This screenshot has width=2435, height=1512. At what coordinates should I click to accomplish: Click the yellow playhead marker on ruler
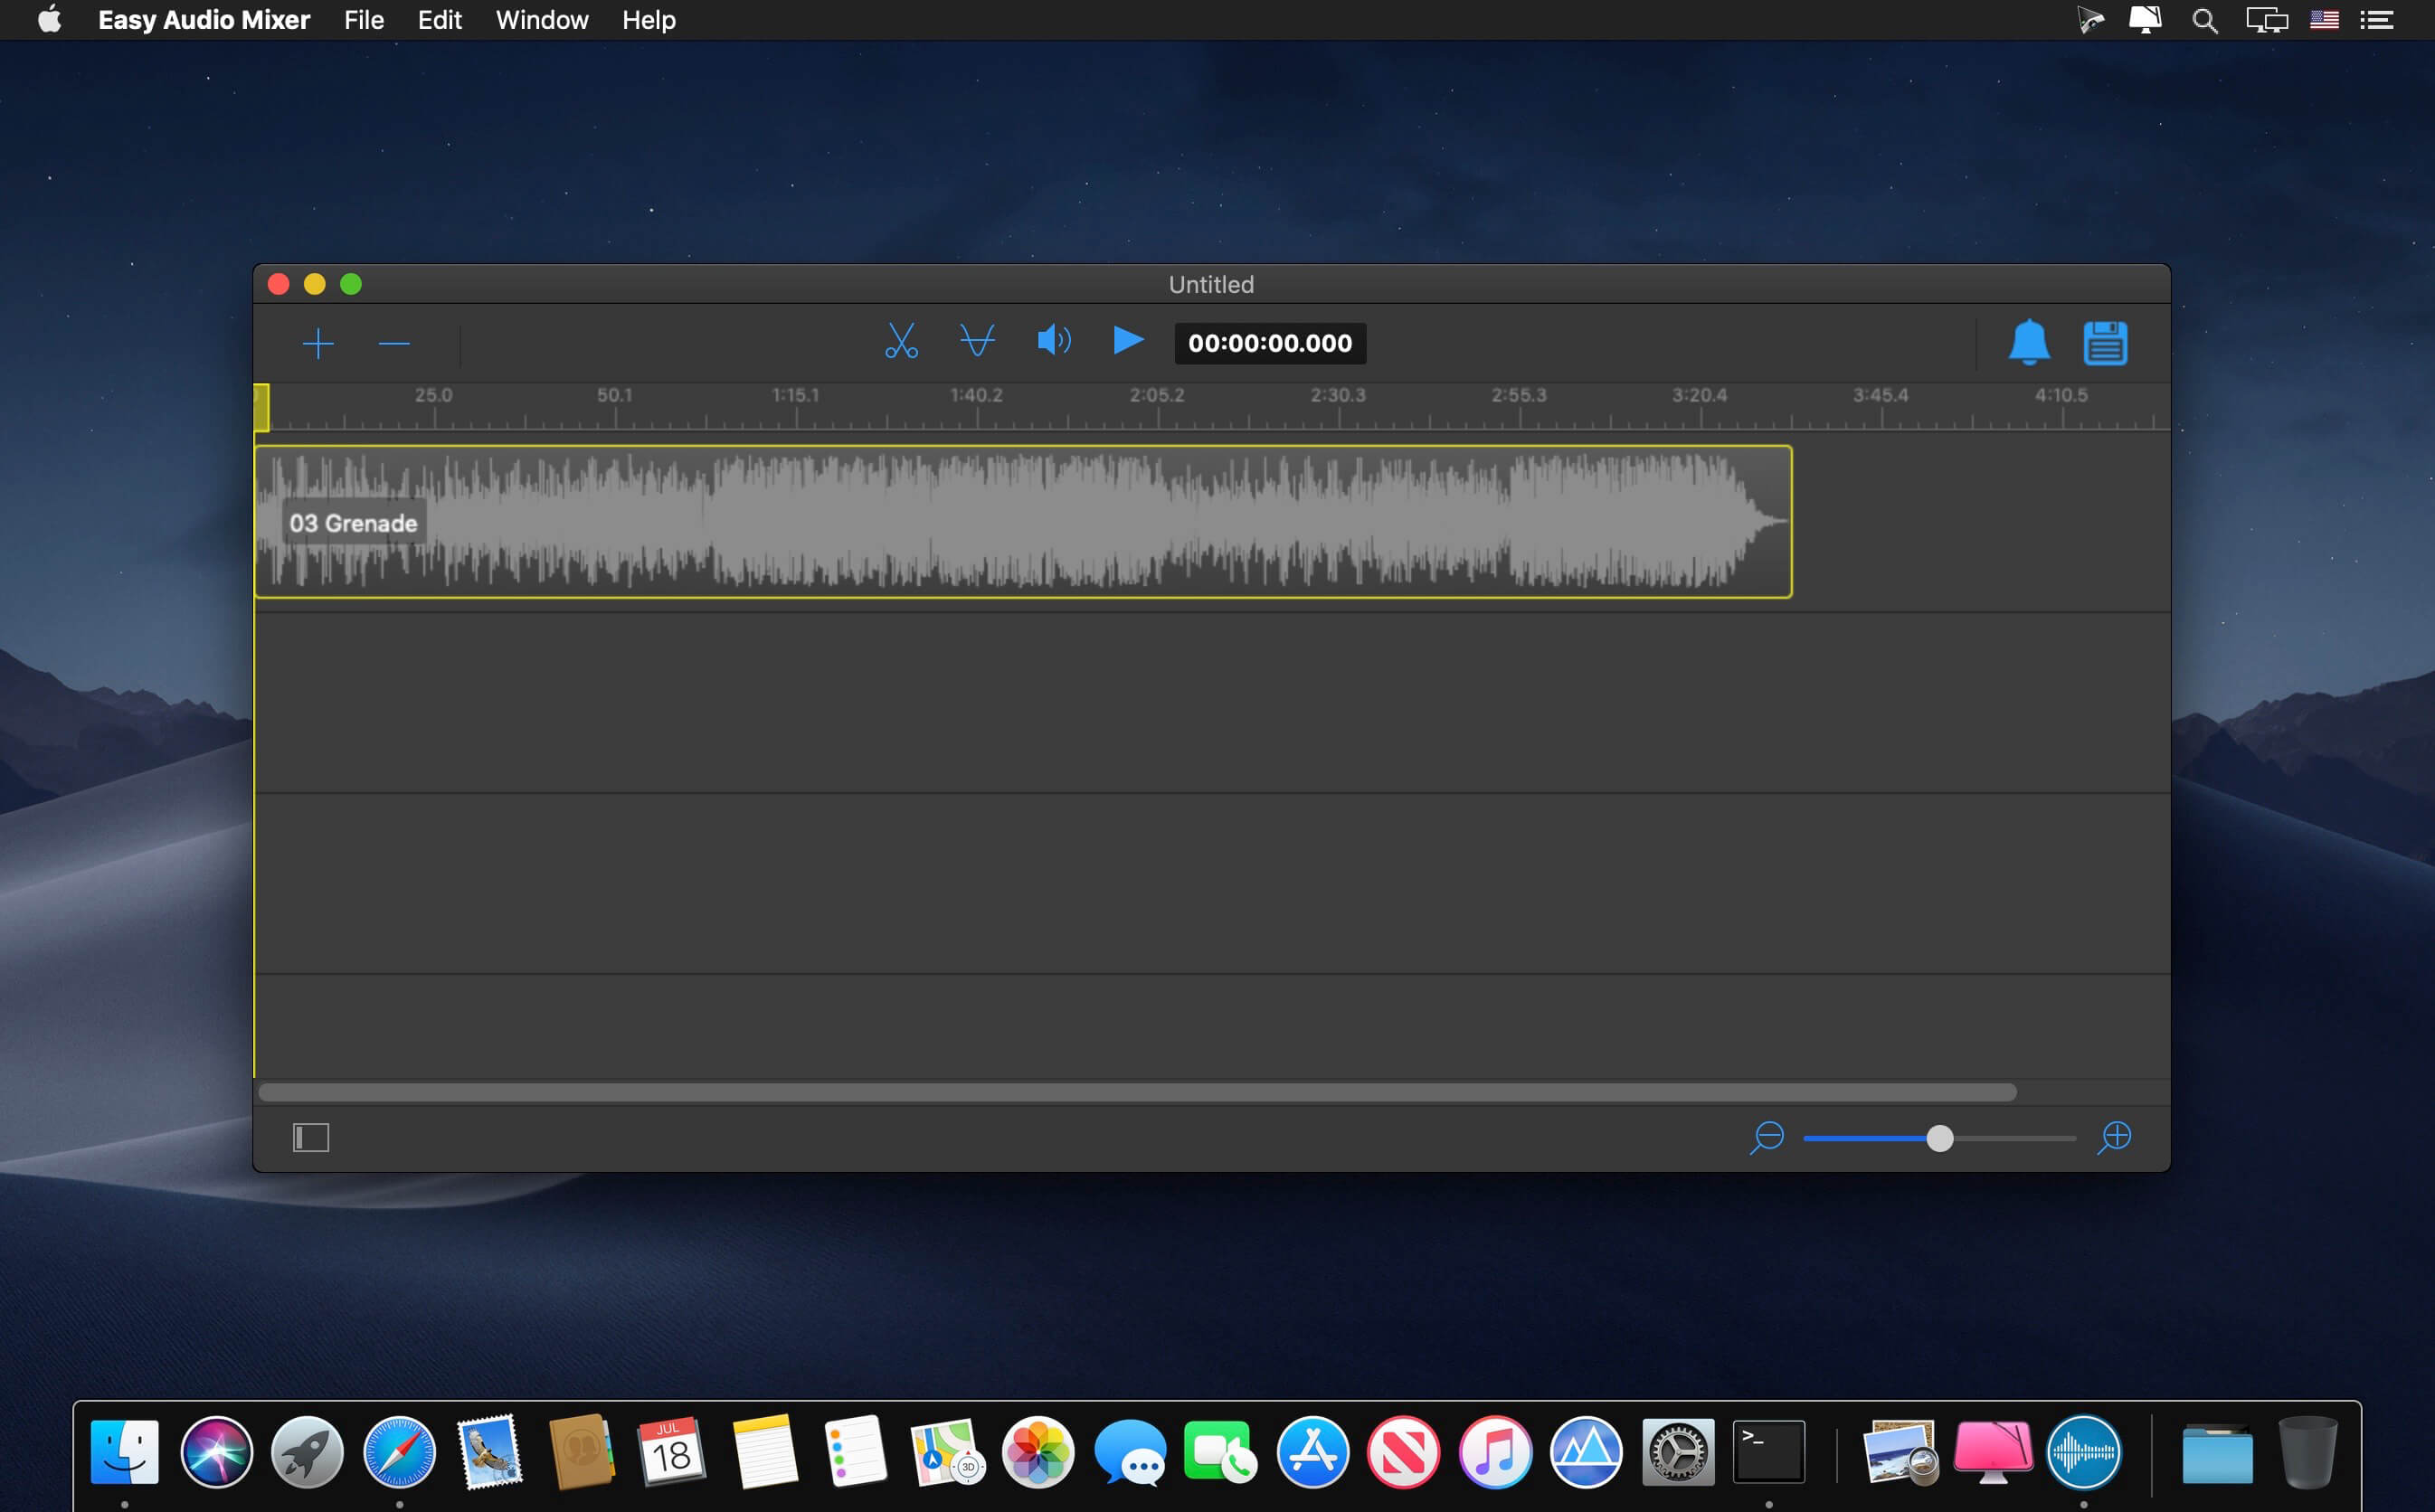point(261,408)
